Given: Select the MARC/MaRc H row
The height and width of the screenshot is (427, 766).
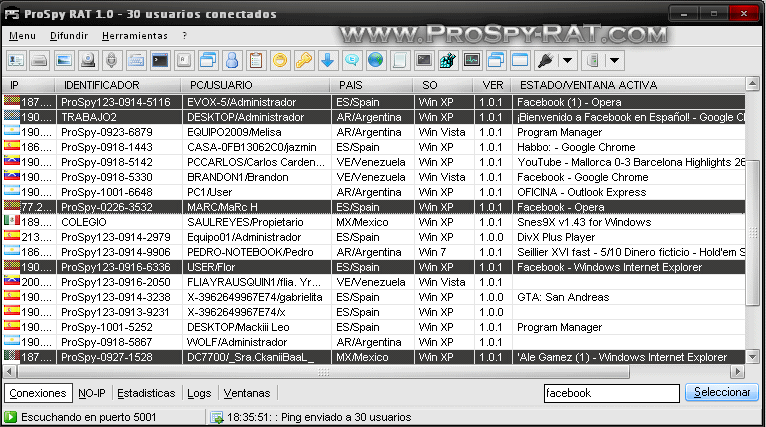Looking at the screenshot, I should 374,207.
